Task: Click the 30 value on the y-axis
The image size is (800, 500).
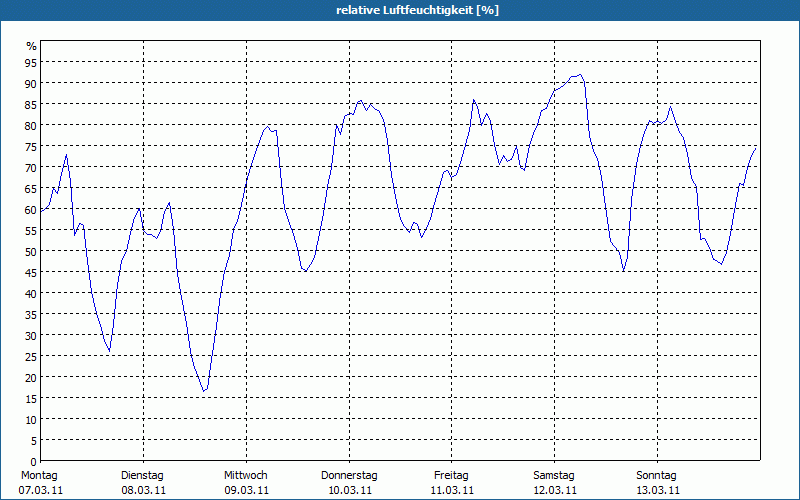Action: [31, 336]
